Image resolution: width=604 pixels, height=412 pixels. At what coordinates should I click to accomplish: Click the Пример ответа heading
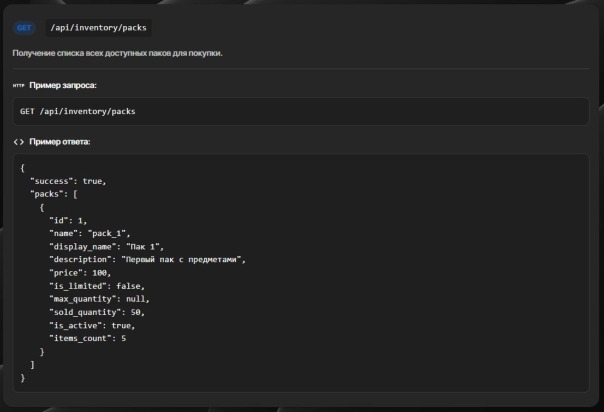[59, 142]
